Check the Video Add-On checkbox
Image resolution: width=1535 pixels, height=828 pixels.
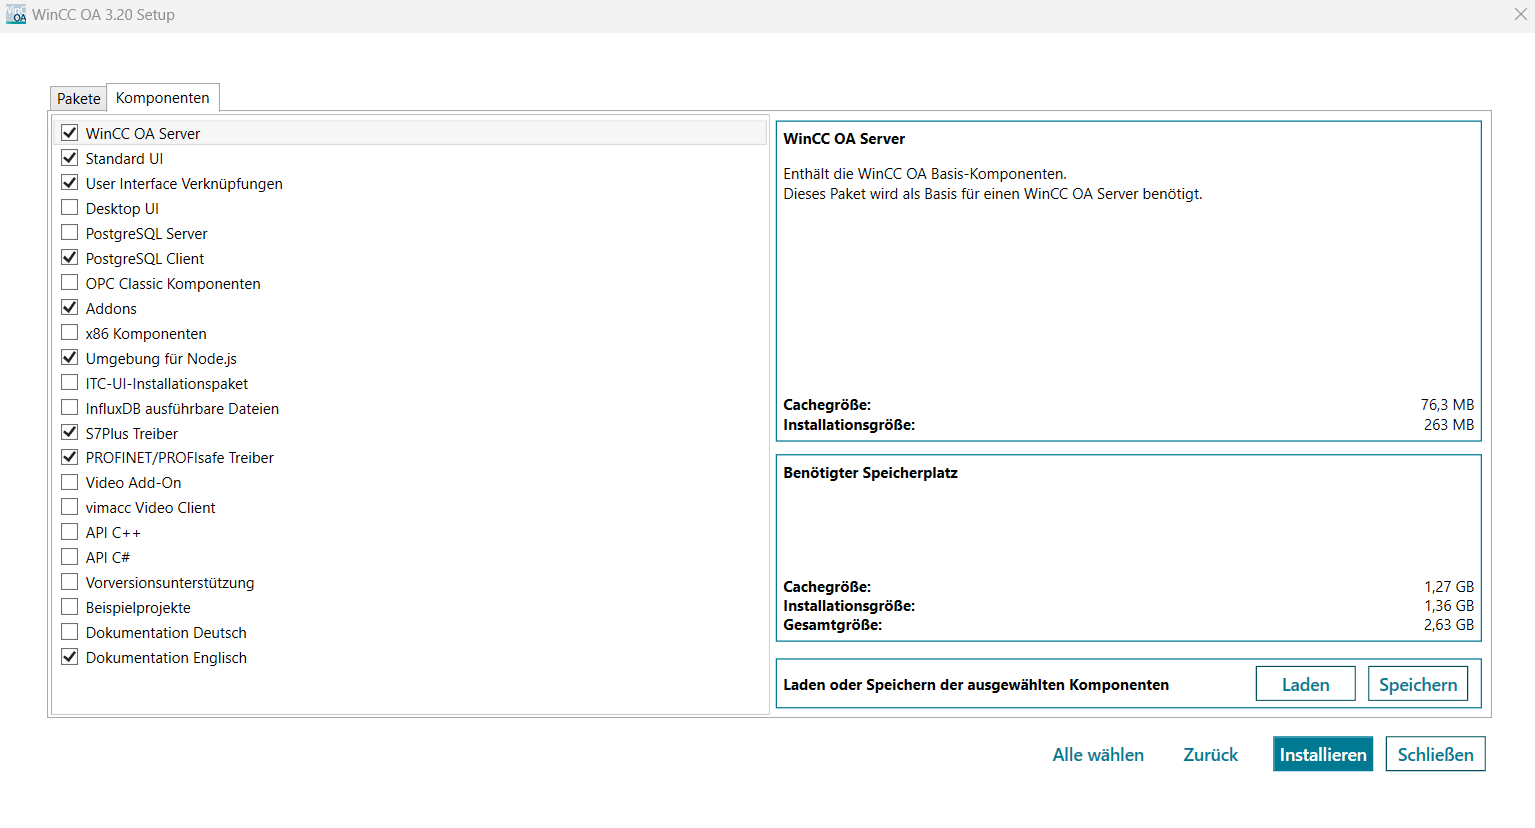coord(70,481)
